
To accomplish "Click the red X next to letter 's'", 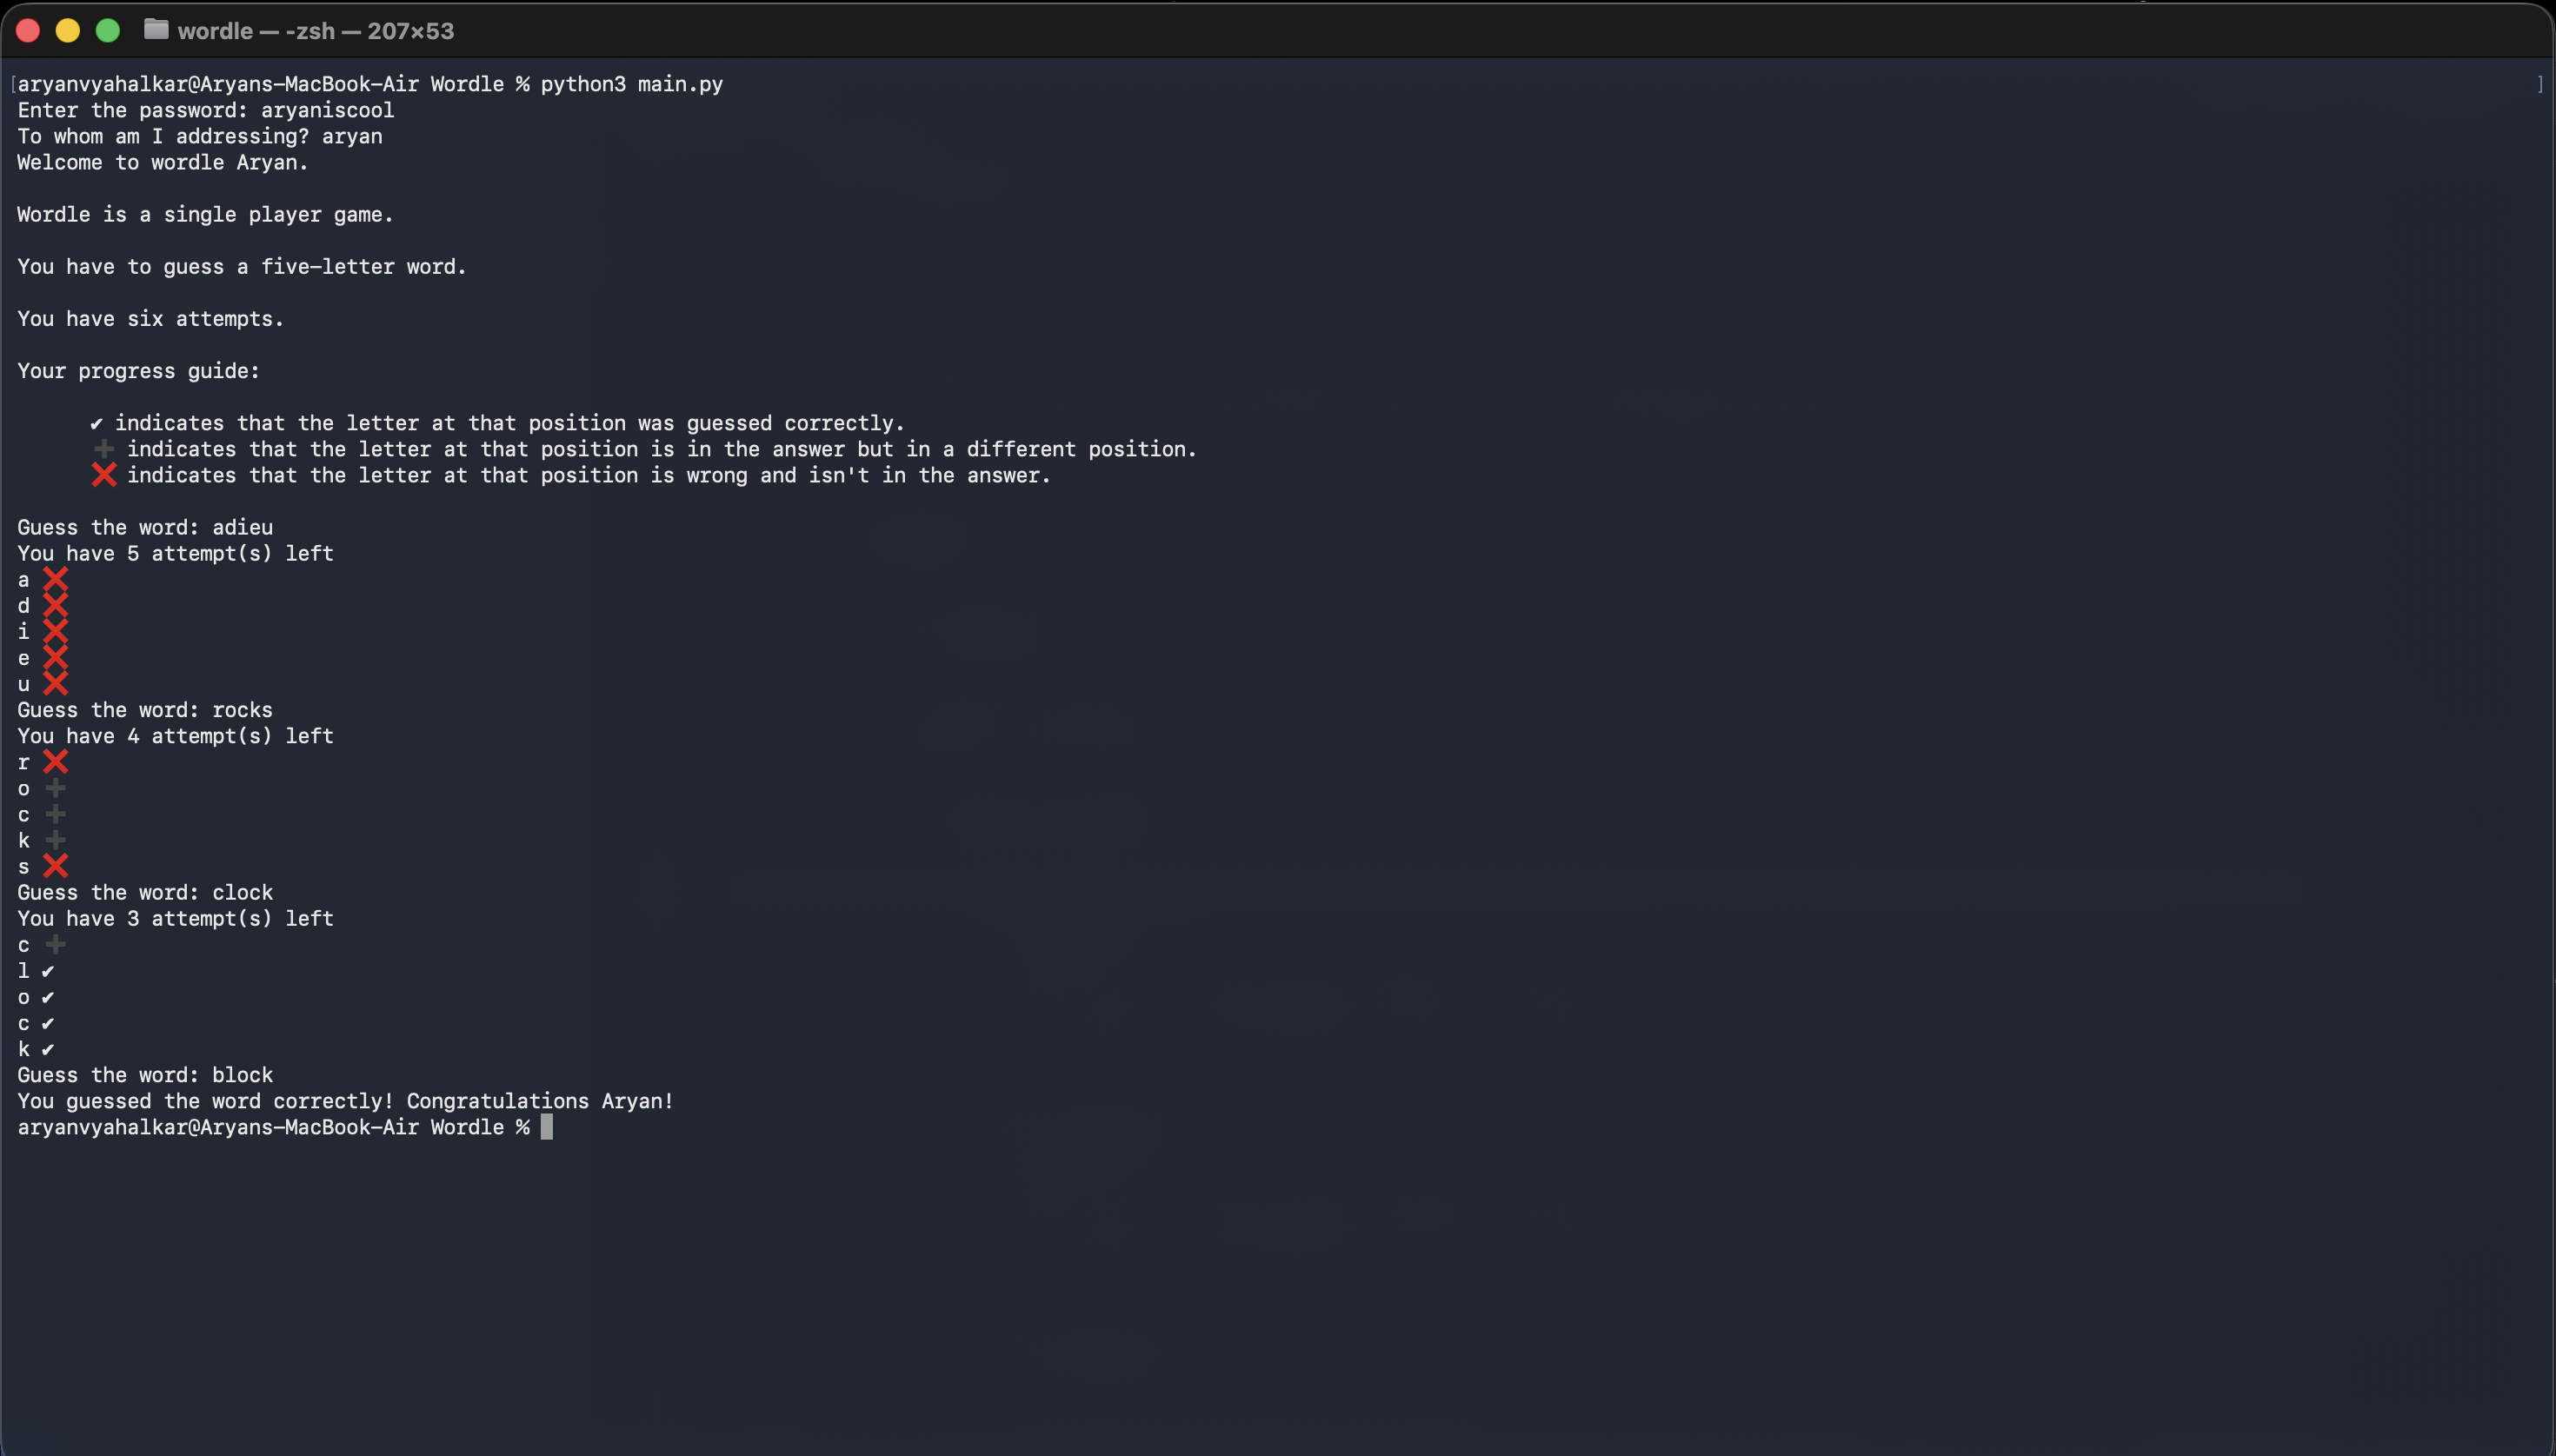I will coord(57,866).
